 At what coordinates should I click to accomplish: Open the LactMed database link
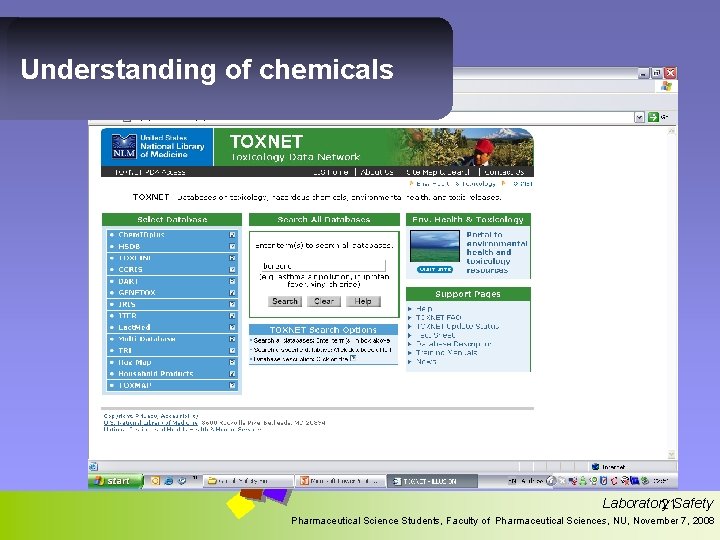click(x=134, y=327)
